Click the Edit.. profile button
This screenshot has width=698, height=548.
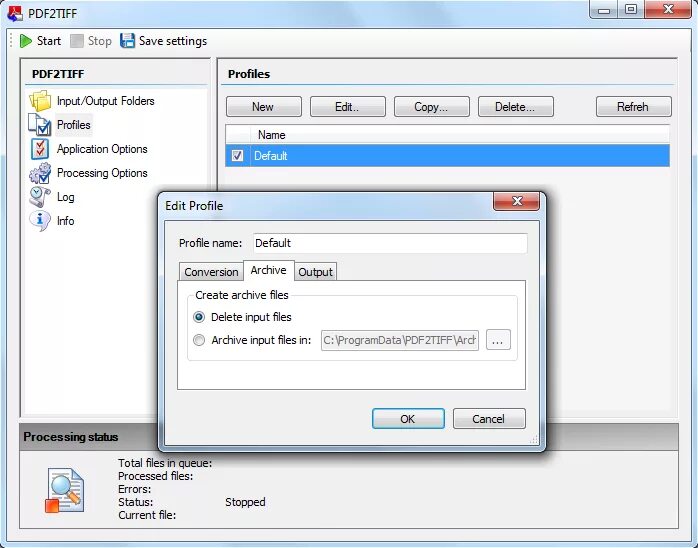[348, 107]
